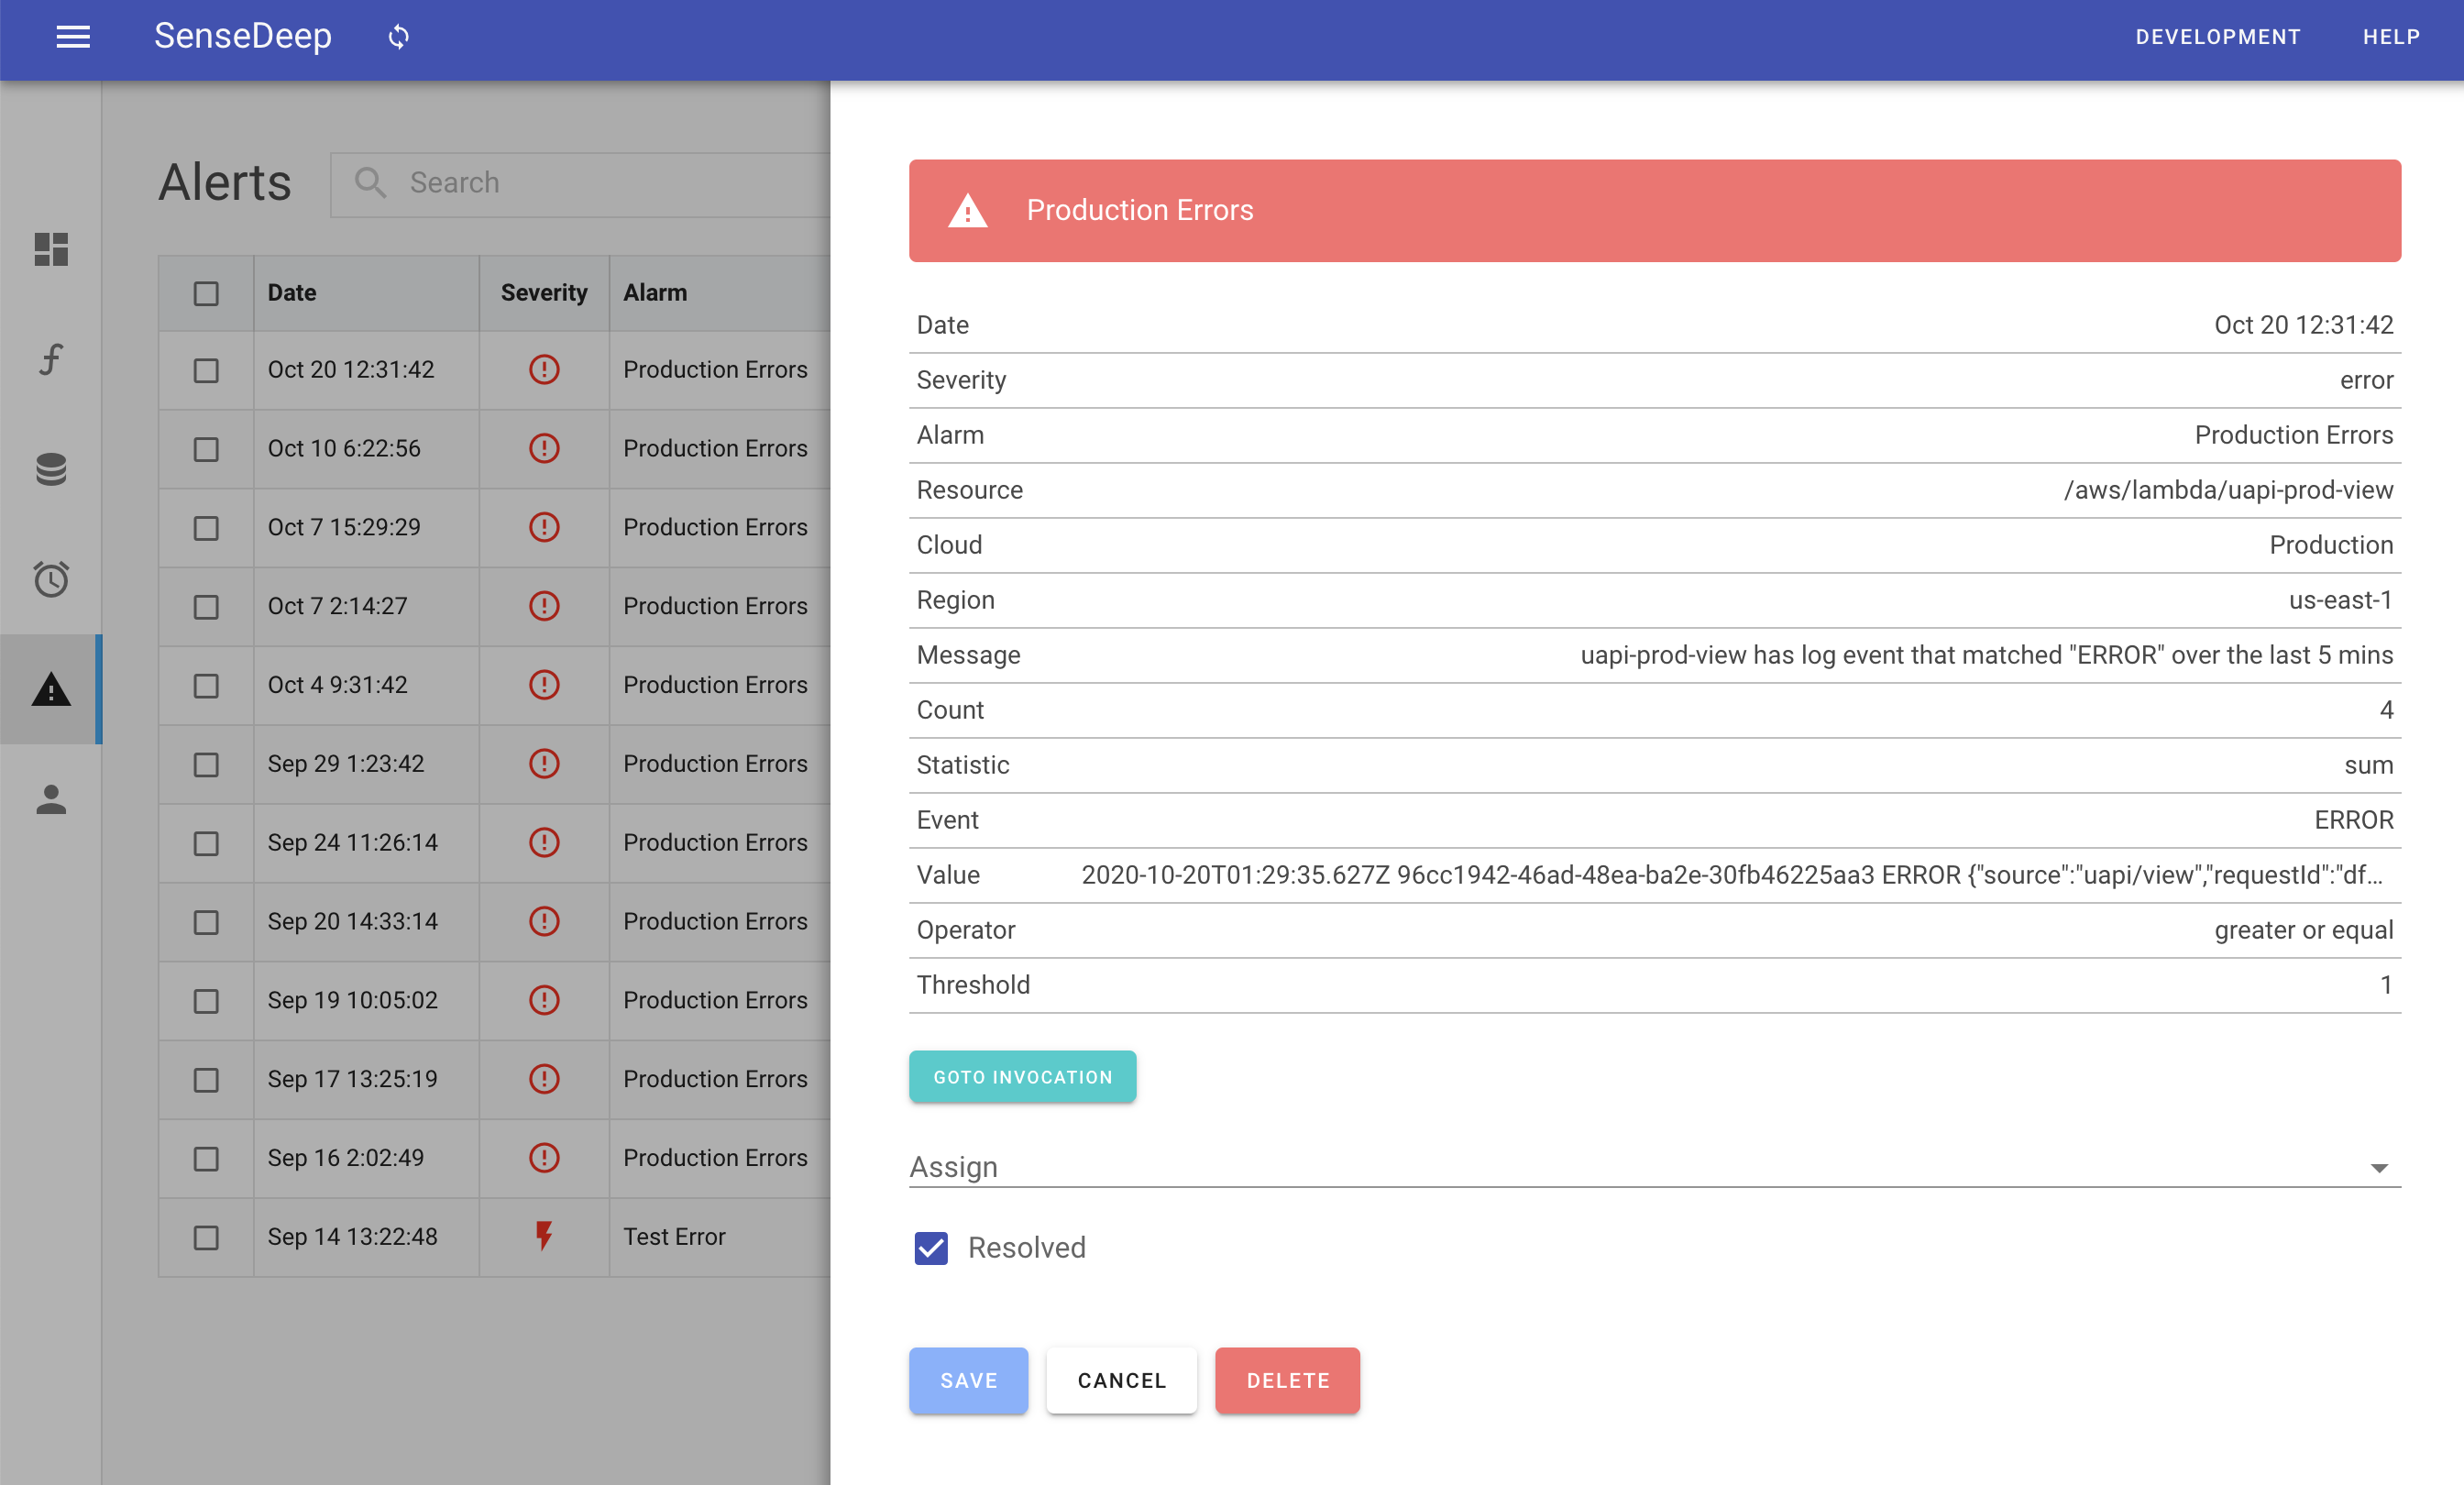Click the SAVE button
Screen dimensions: 2464x1485
(968, 1380)
